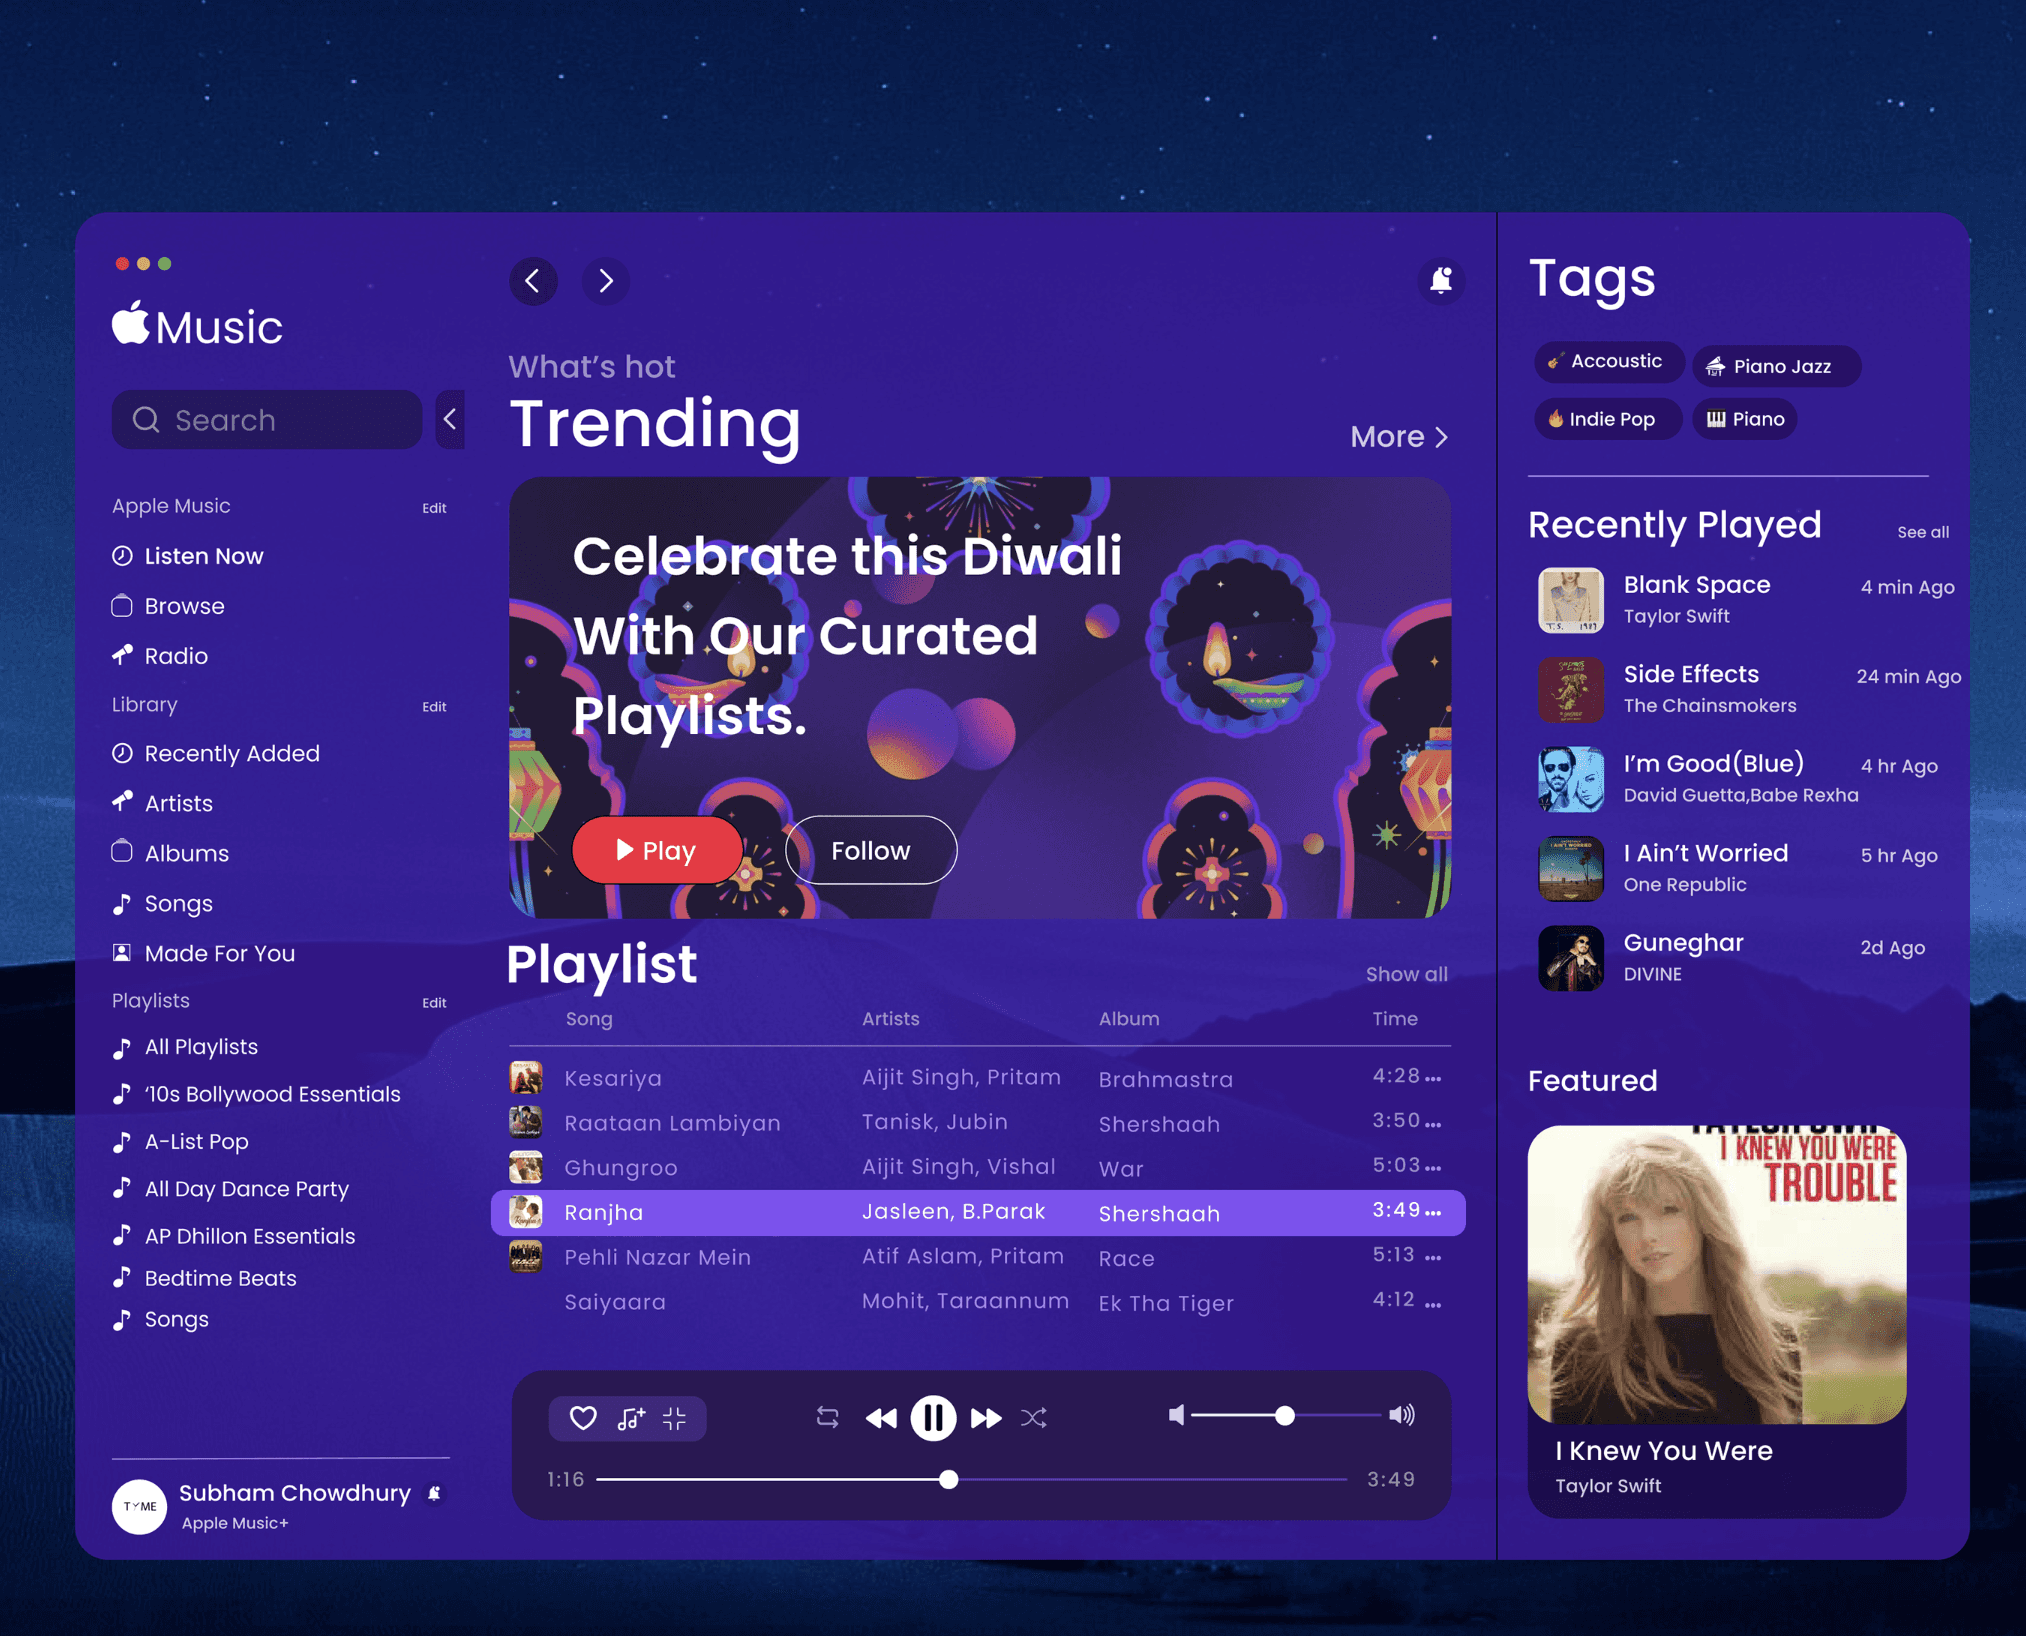This screenshot has height=1636, width=2026.
Task: Show all playlist songs
Action: [x=1406, y=974]
